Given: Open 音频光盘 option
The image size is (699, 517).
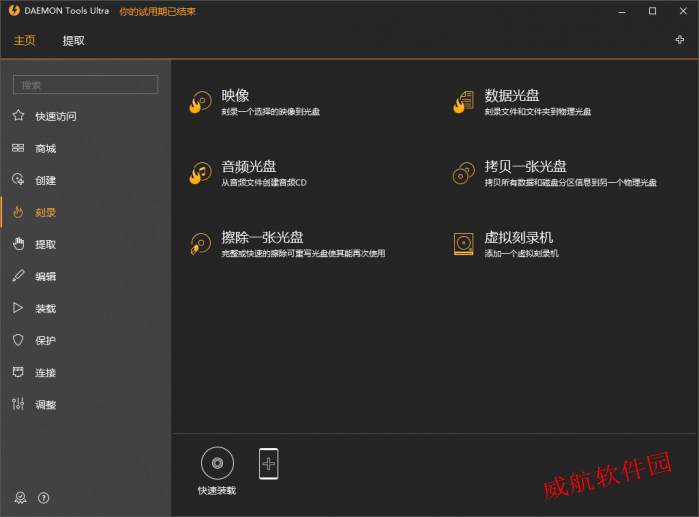Looking at the screenshot, I should [x=249, y=166].
